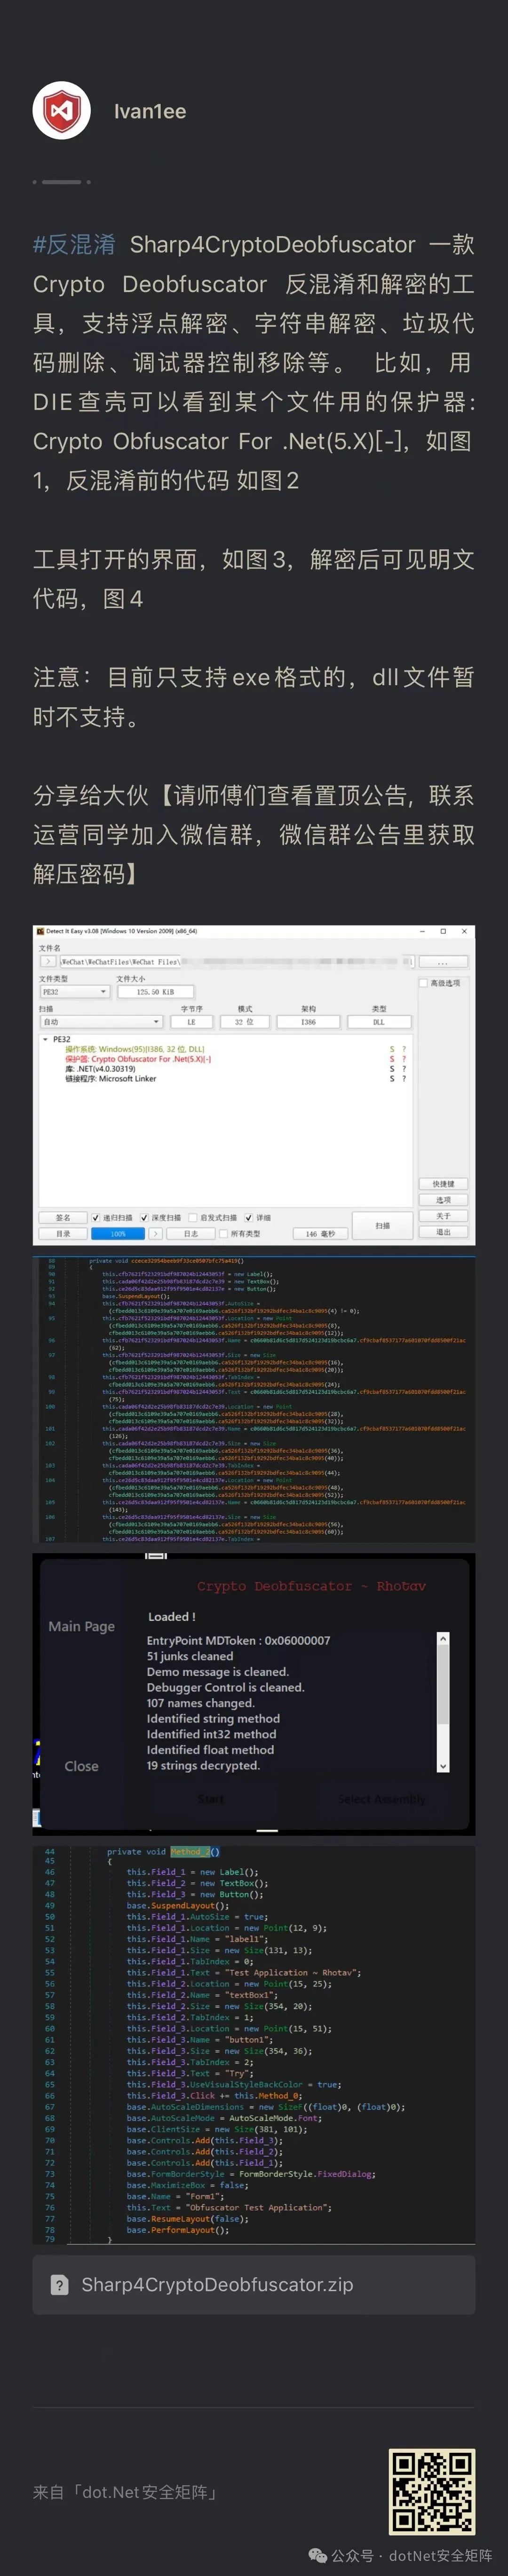Click the LE byte order button

click(191, 1022)
